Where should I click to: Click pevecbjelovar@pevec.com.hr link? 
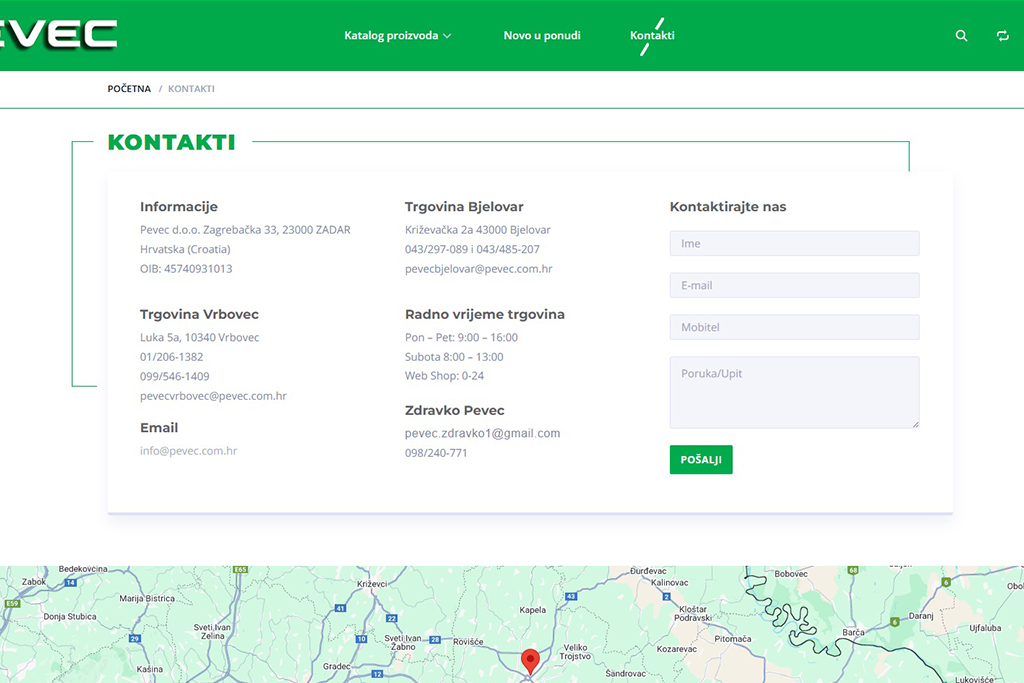481,268
